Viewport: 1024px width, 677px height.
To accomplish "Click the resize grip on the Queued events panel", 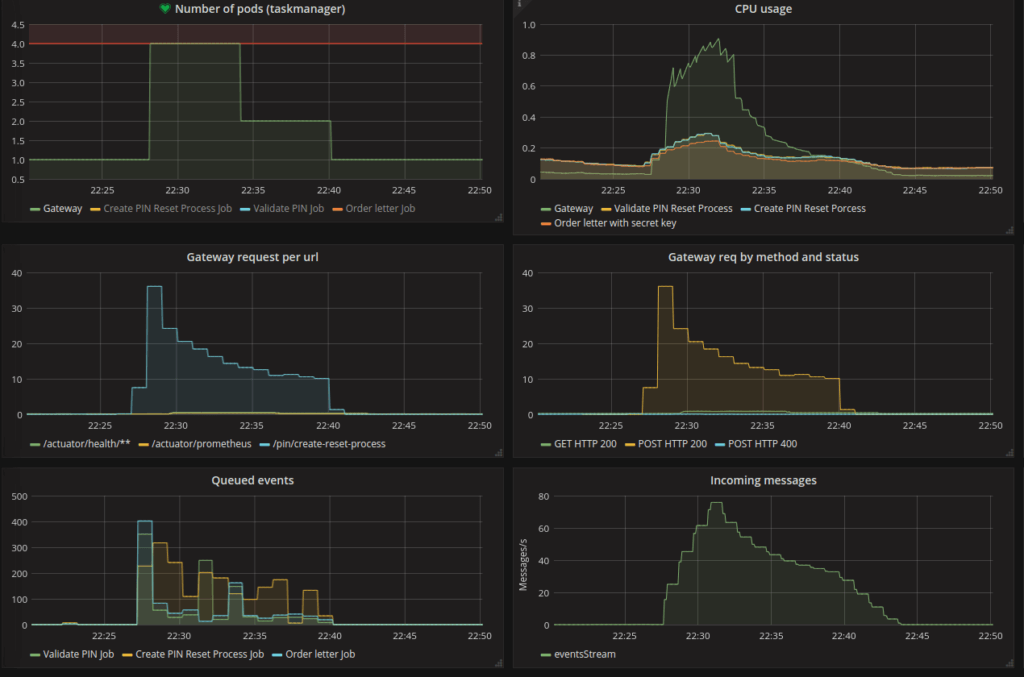I will pyautogui.click(x=498, y=661).
